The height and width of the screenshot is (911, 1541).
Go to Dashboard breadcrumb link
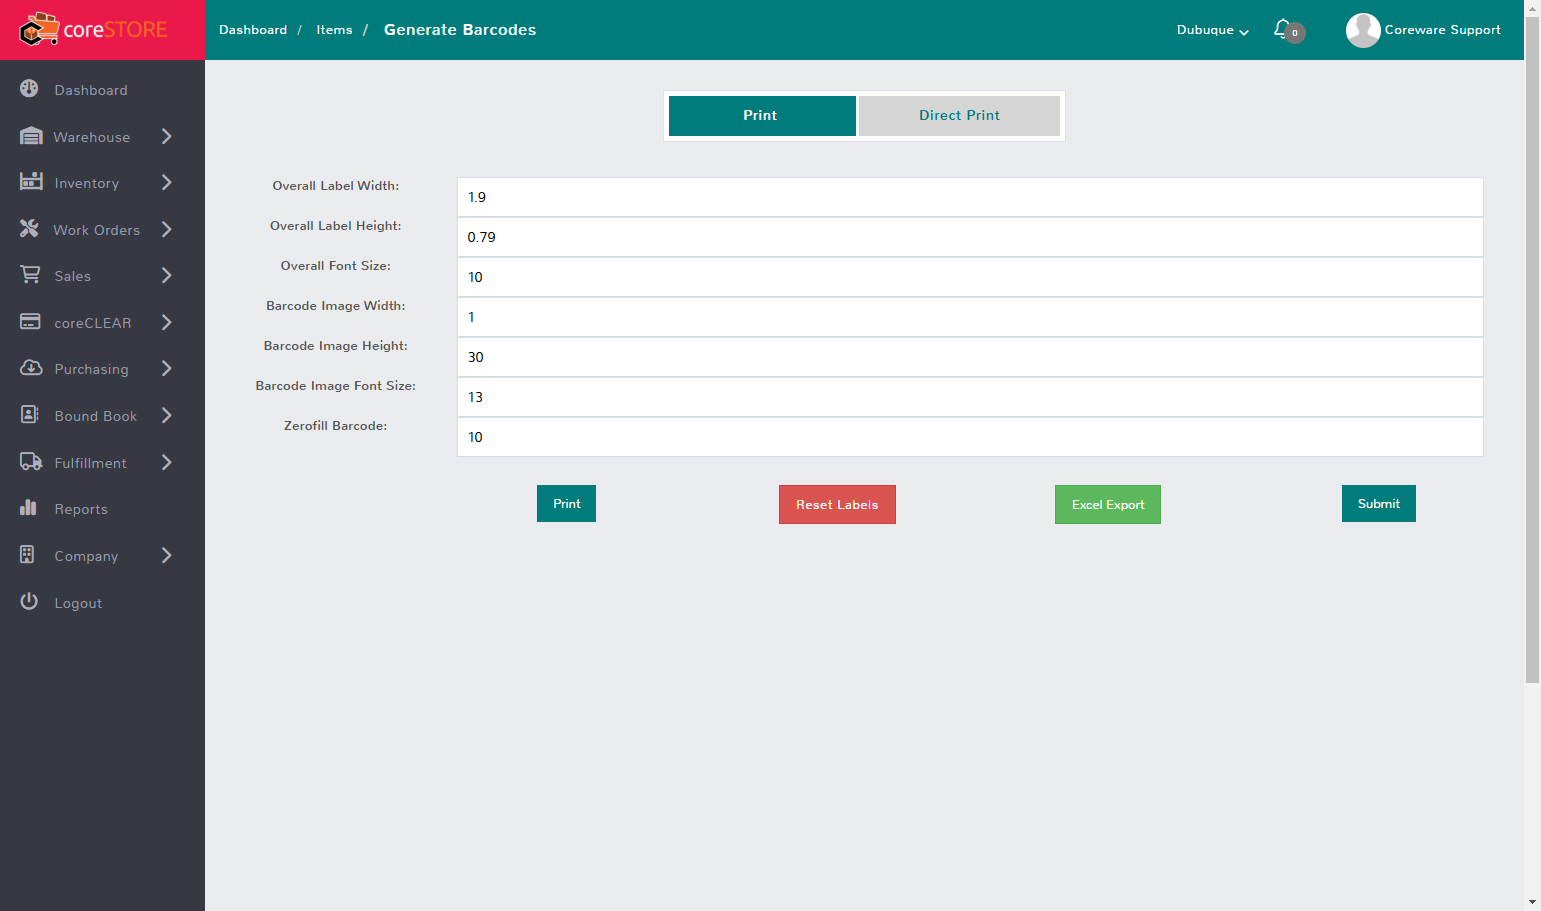point(253,30)
